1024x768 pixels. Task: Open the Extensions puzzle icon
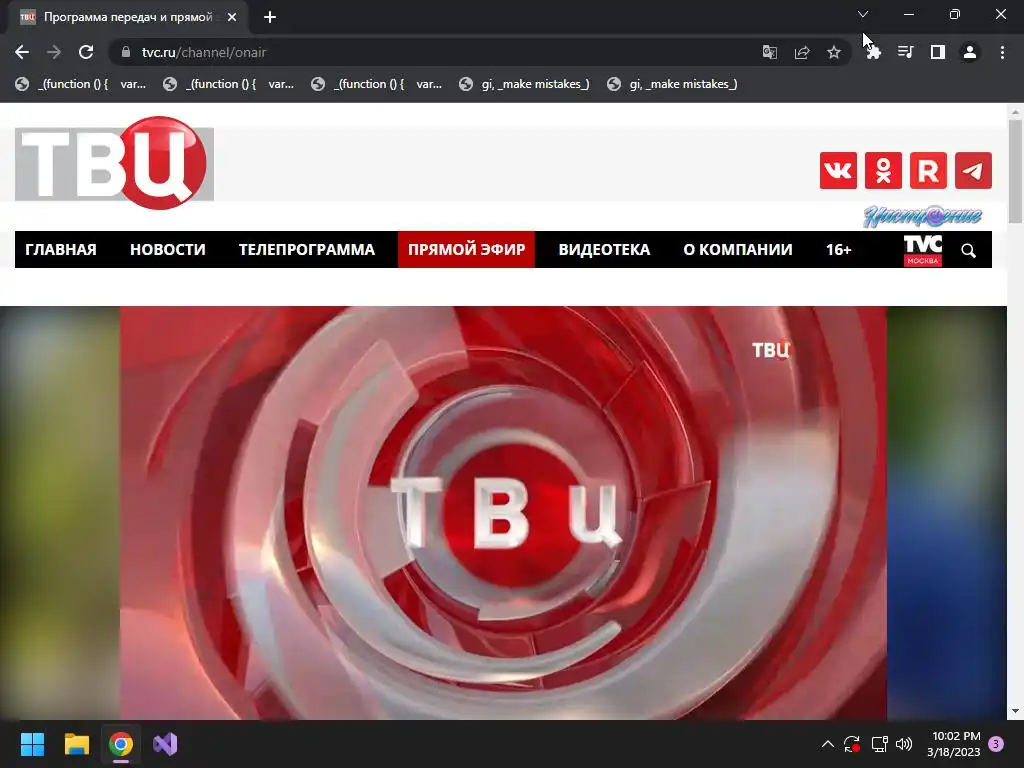click(x=874, y=52)
